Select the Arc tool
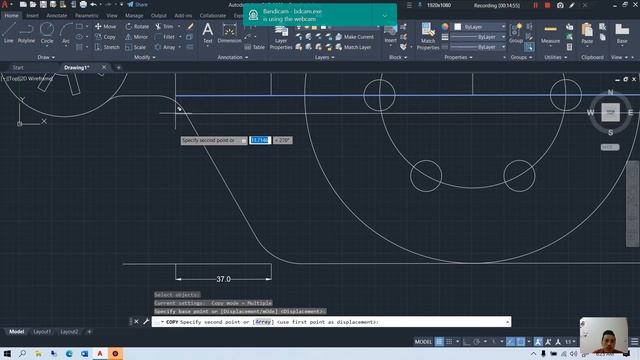This screenshot has height=360, width=640. pyautogui.click(x=66, y=33)
